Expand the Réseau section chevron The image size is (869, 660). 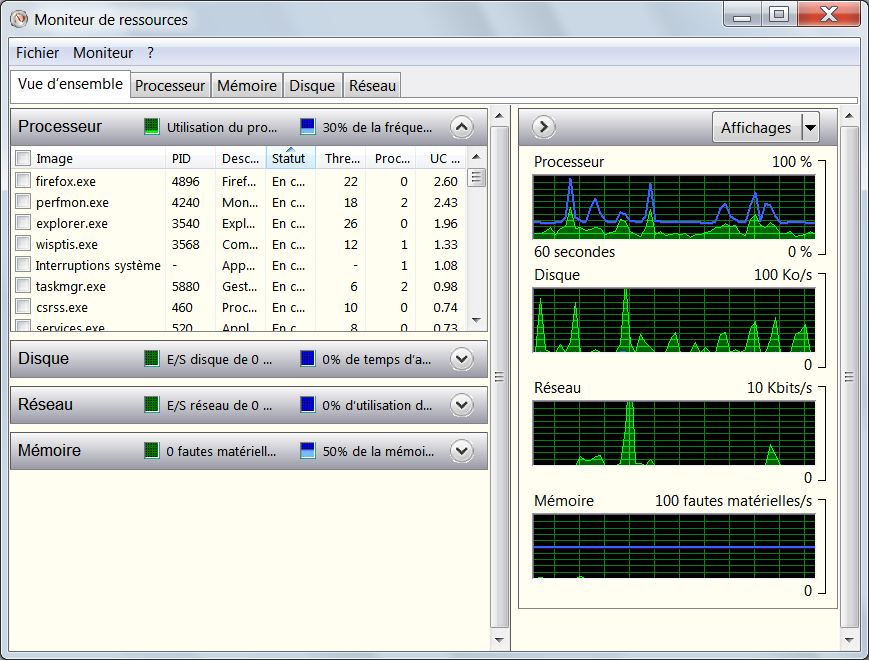point(462,405)
